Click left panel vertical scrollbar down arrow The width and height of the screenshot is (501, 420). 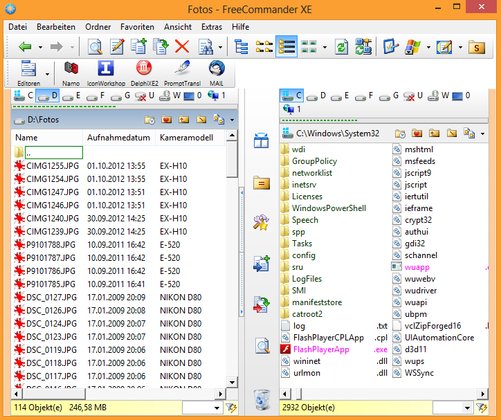pos(232,382)
